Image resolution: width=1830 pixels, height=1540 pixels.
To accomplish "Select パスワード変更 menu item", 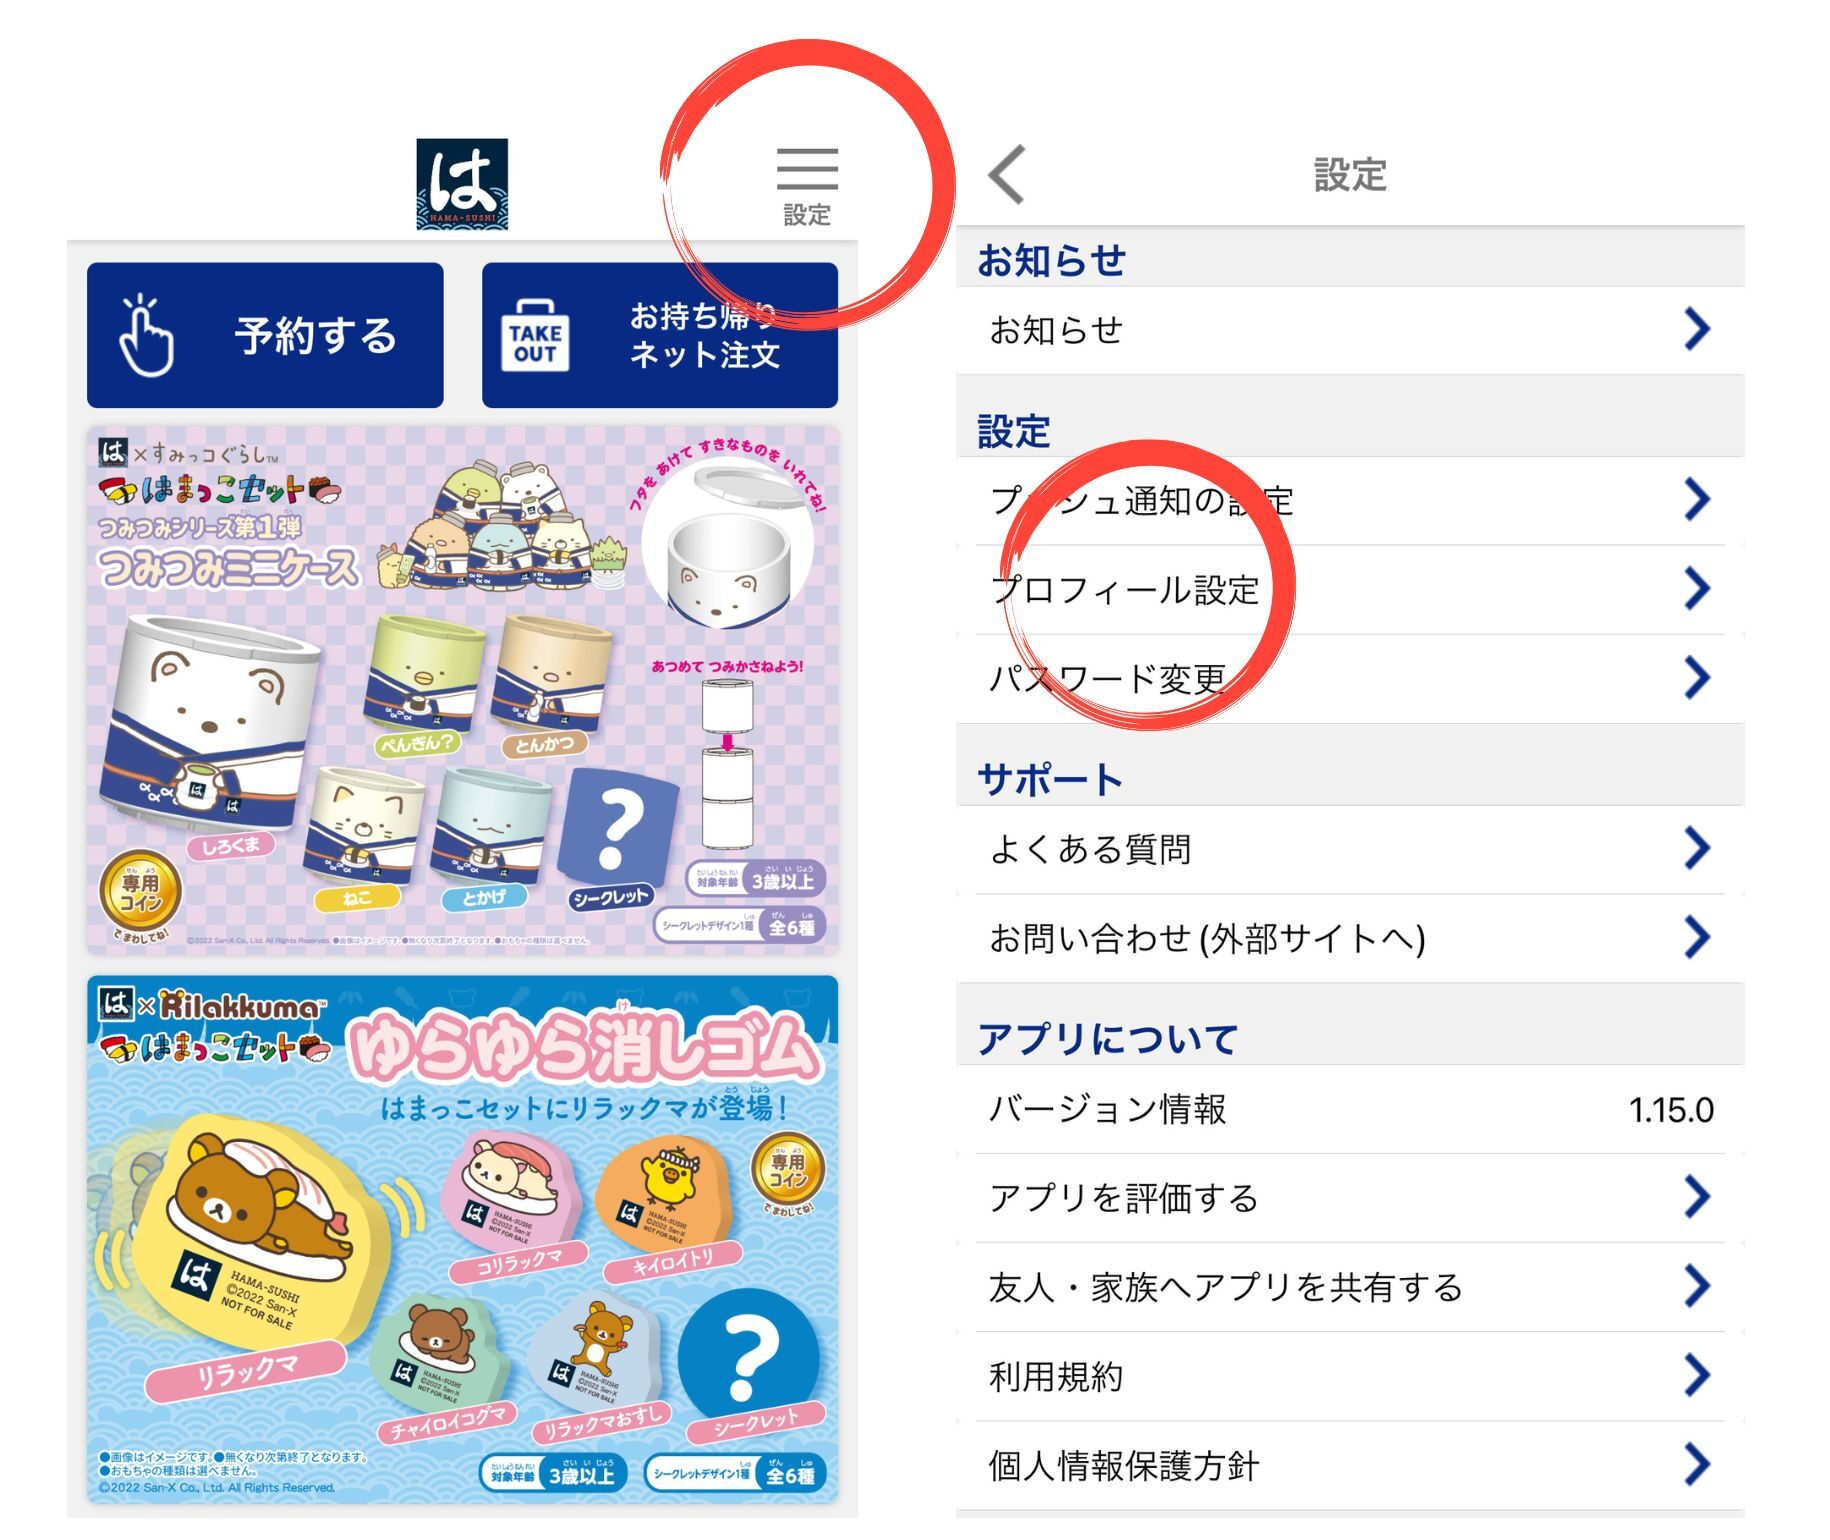I will tap(1350, 679).
